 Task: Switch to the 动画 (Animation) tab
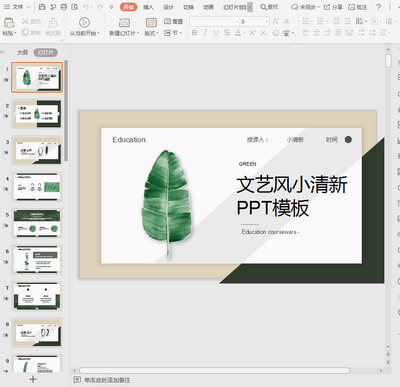click(x=208, y=7)
